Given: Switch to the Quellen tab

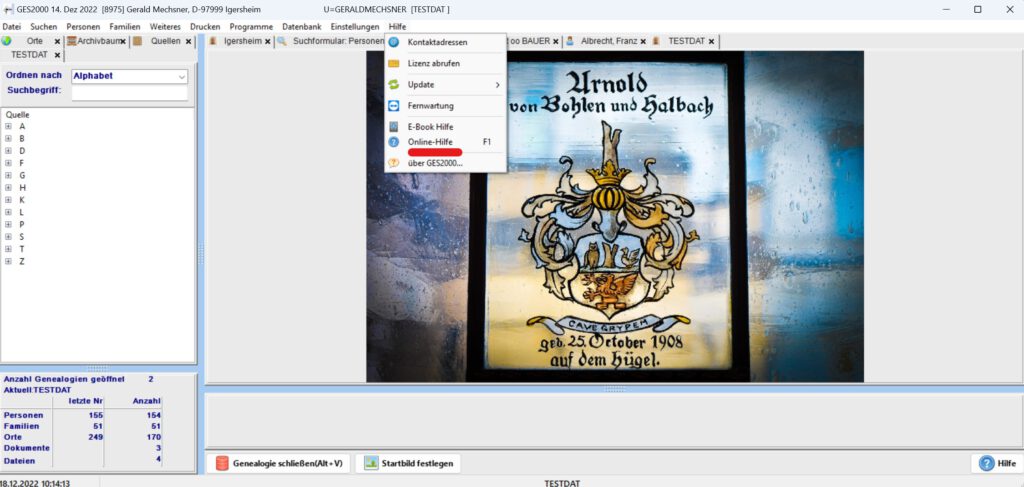Looking at the screenshot, I should [165, 40].
